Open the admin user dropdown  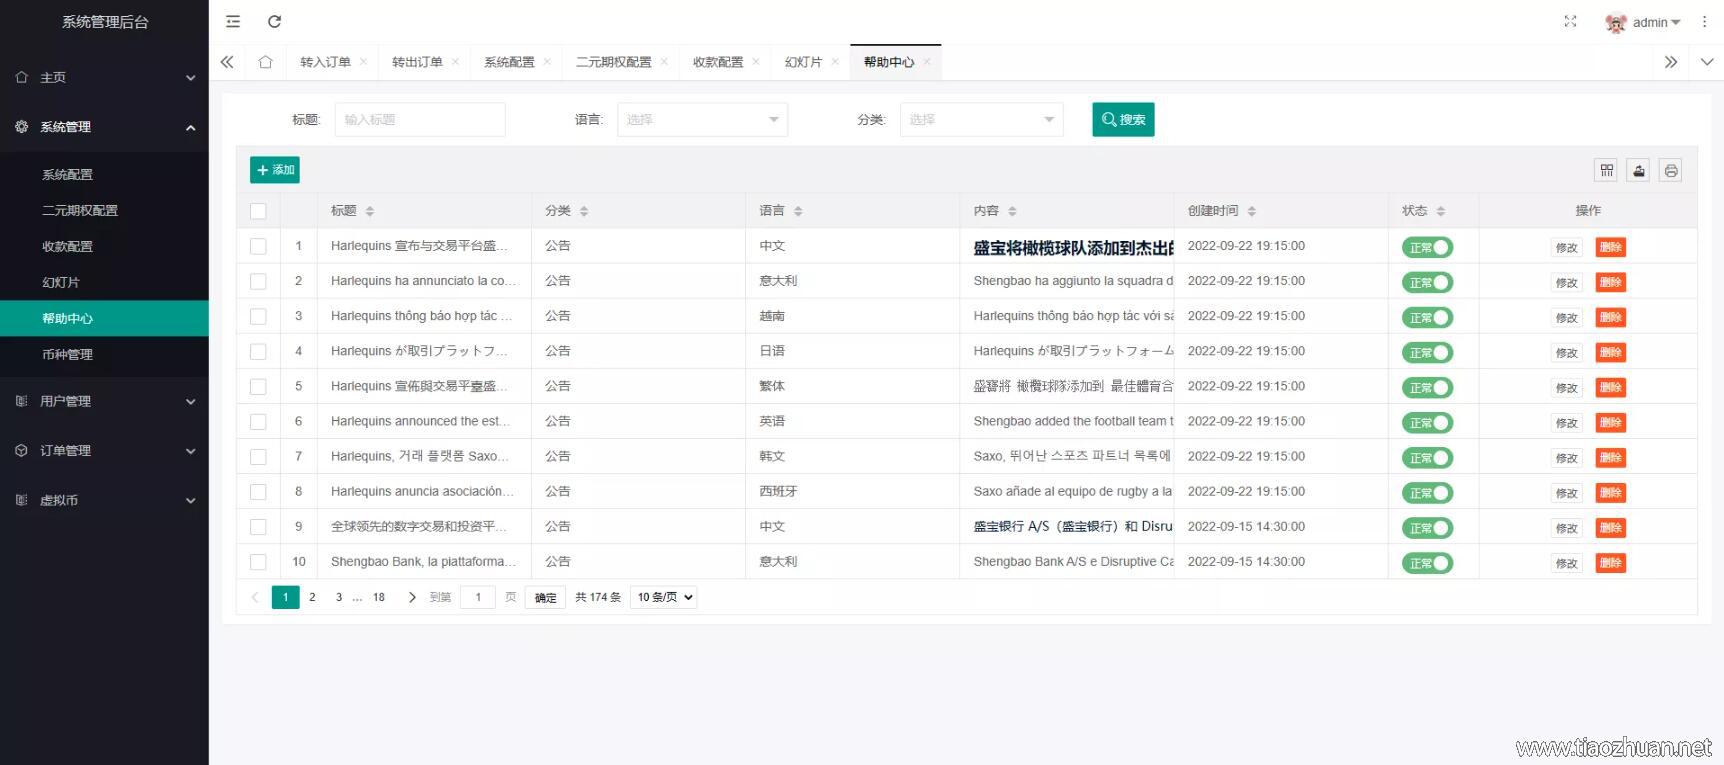pyautogui.click(x=1656, y=22)
